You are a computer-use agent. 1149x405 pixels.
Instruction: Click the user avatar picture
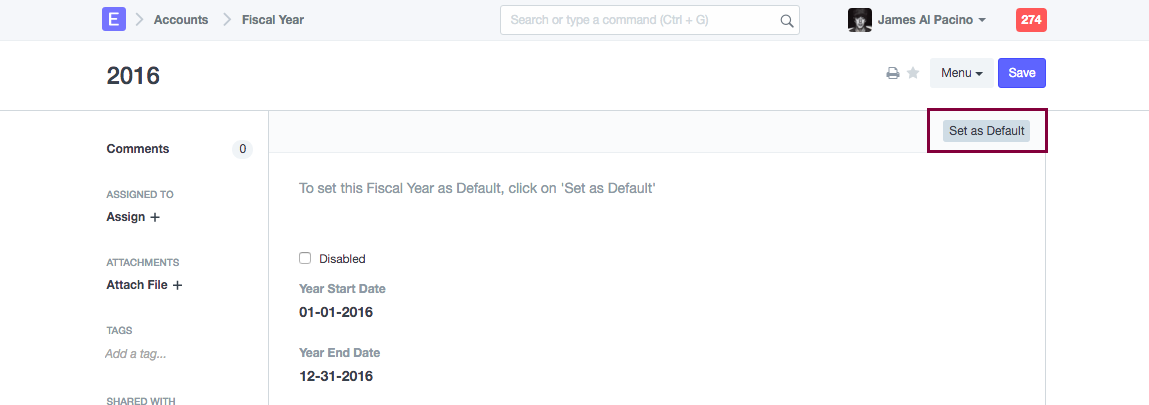coord(859,20)
